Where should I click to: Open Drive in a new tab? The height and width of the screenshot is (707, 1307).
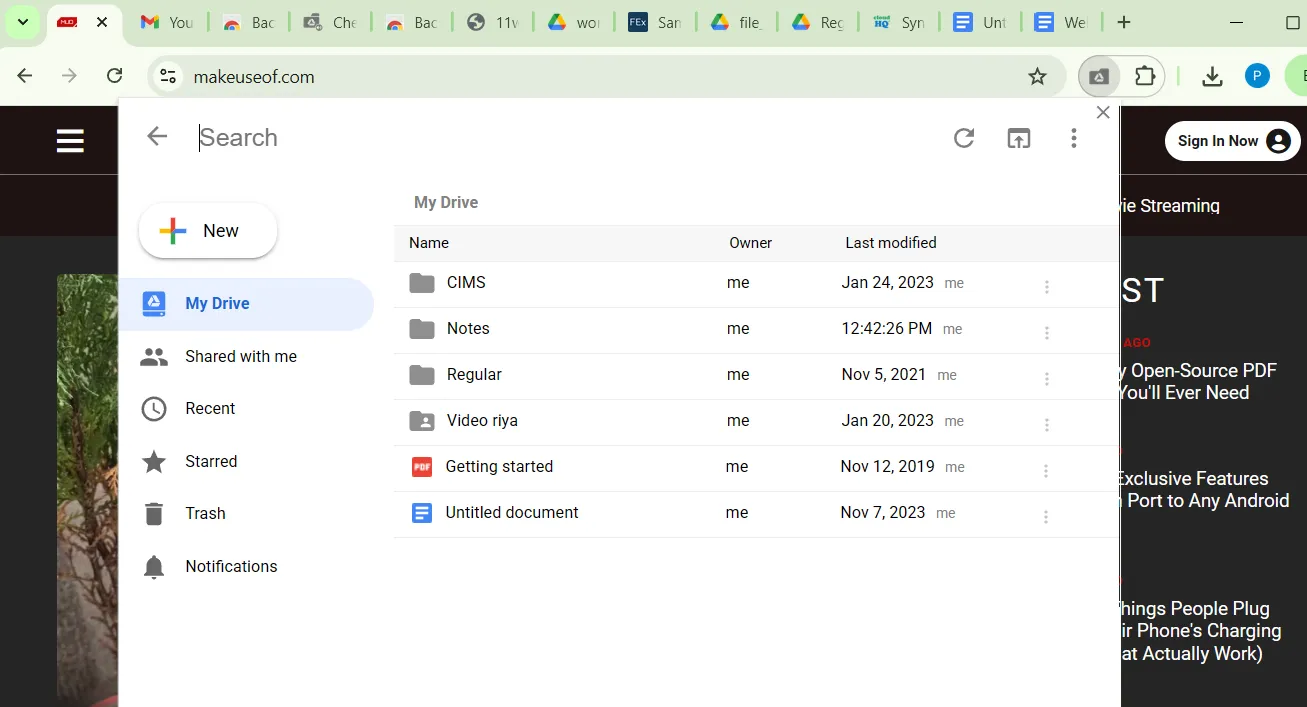point(1018,138)
